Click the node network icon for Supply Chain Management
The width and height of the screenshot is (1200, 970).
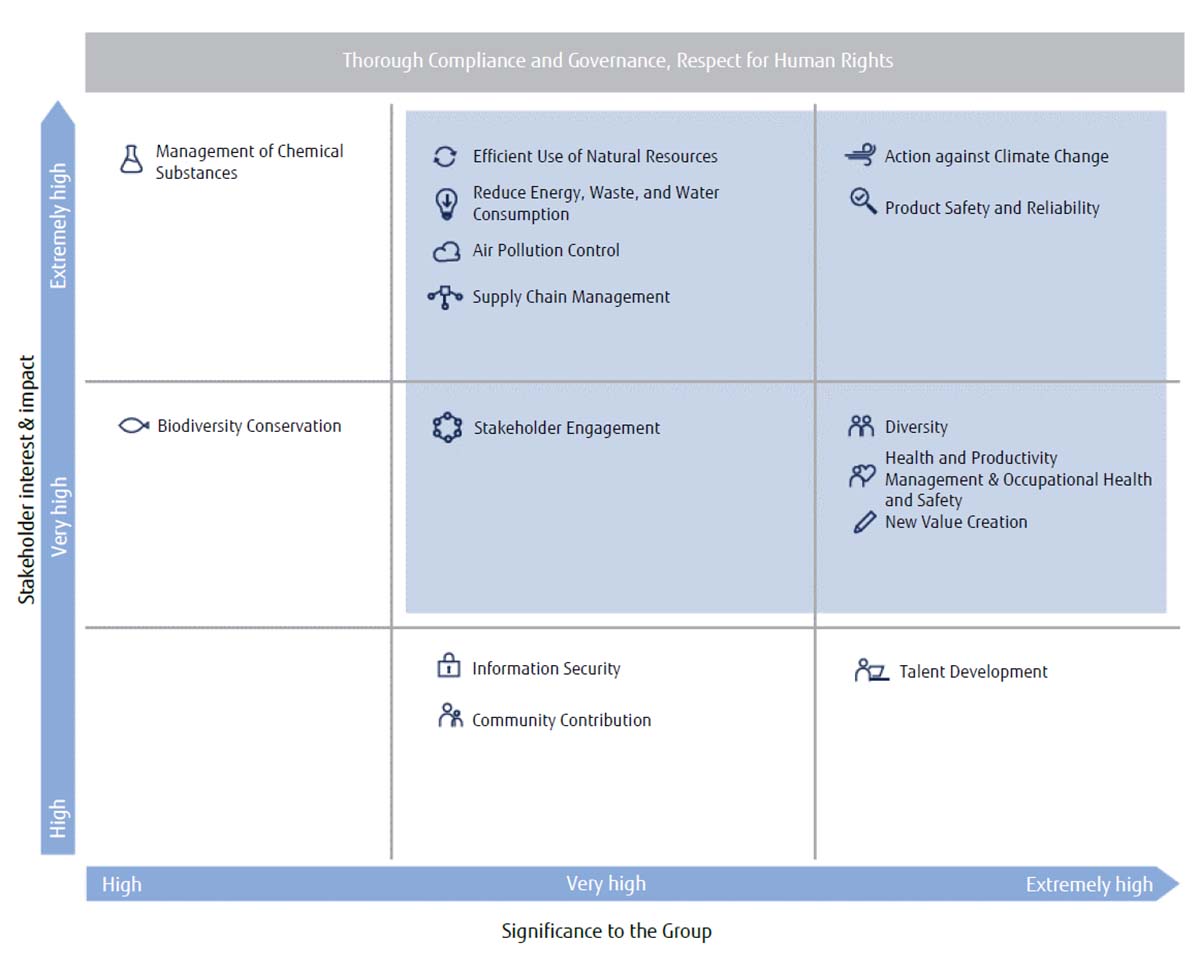[445, 297]
